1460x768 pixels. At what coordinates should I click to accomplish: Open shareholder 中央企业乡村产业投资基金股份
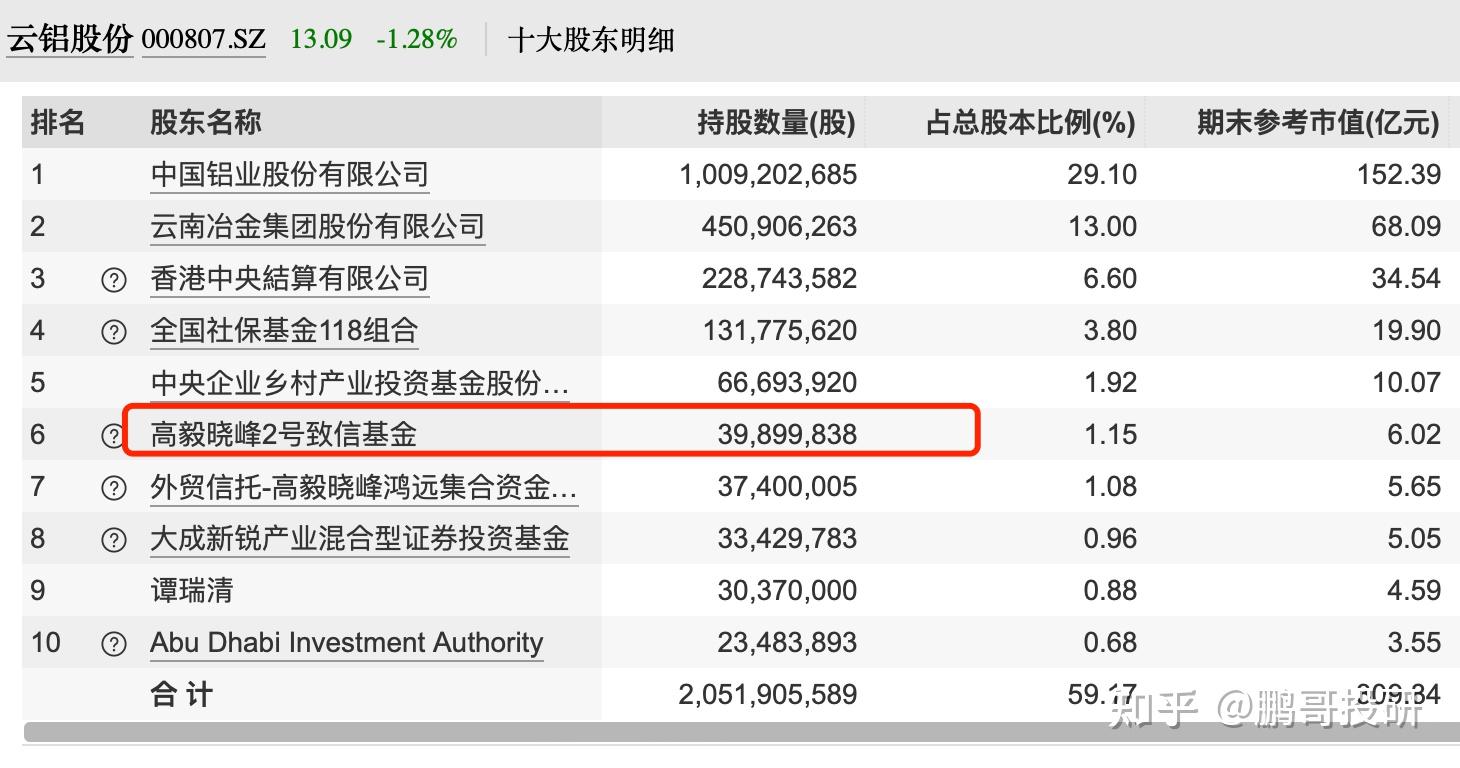pos(360,383)
